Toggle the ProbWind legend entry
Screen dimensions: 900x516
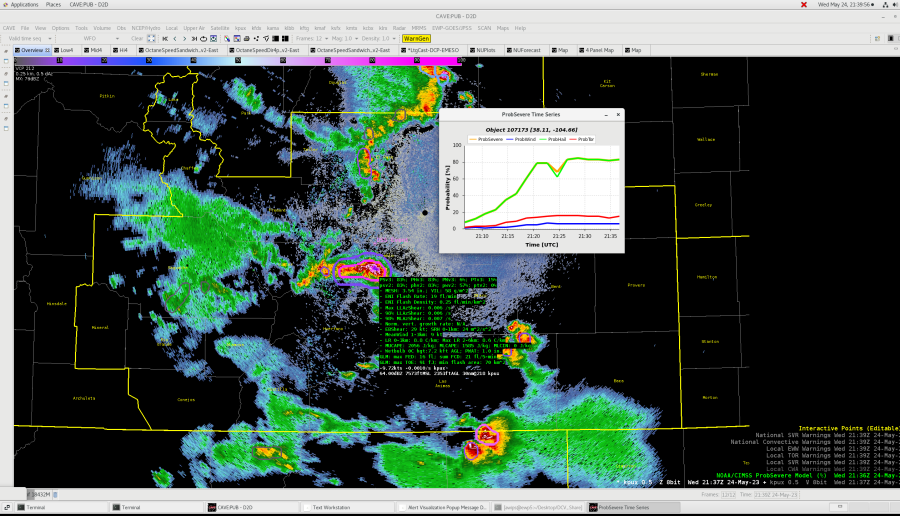click(522, 139)
